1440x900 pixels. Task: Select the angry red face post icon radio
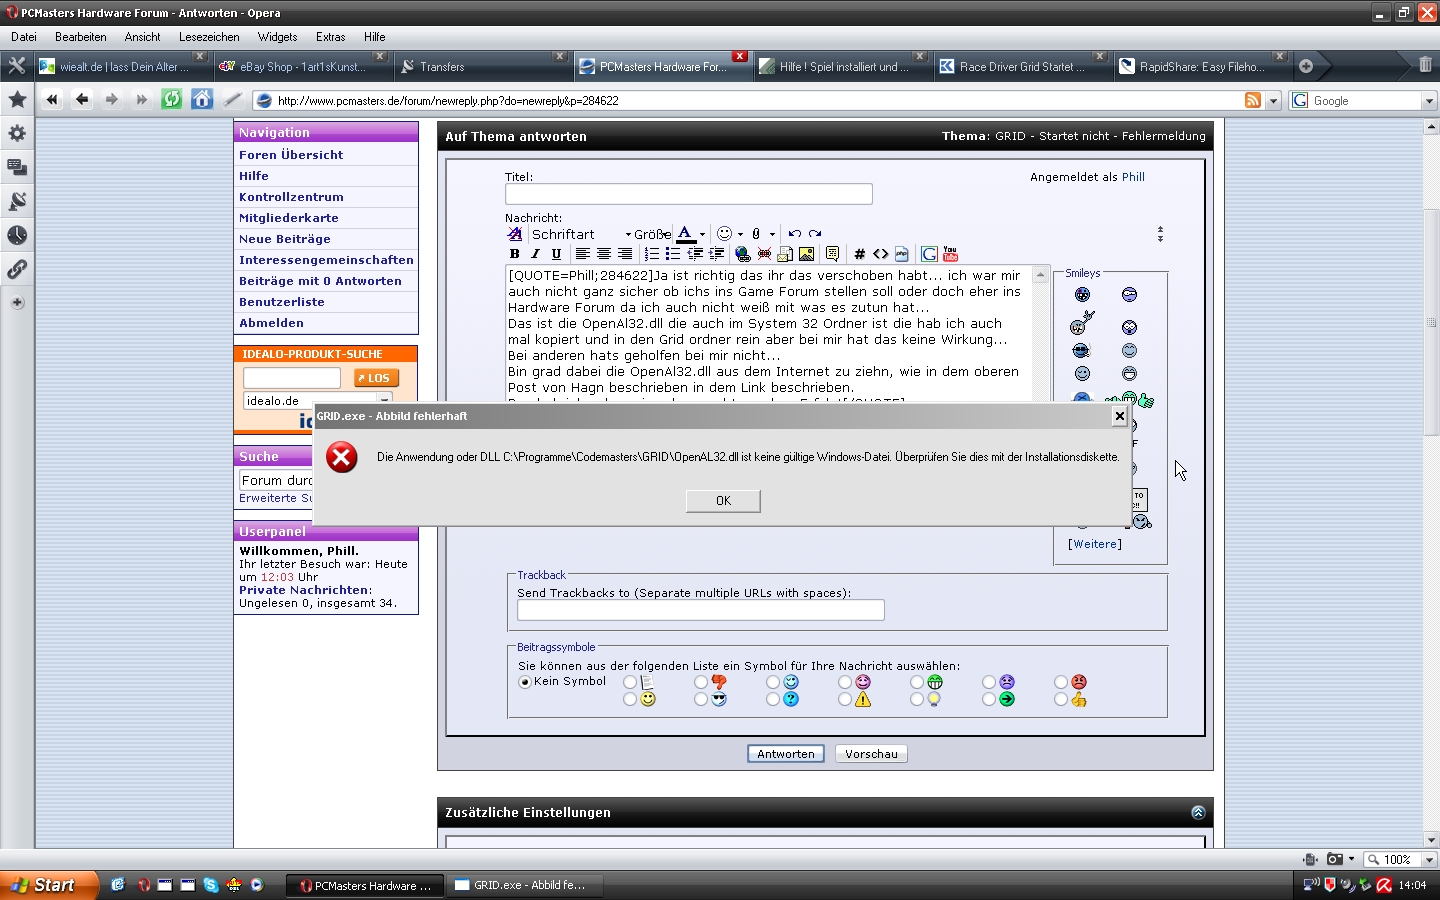point(1061,682)
